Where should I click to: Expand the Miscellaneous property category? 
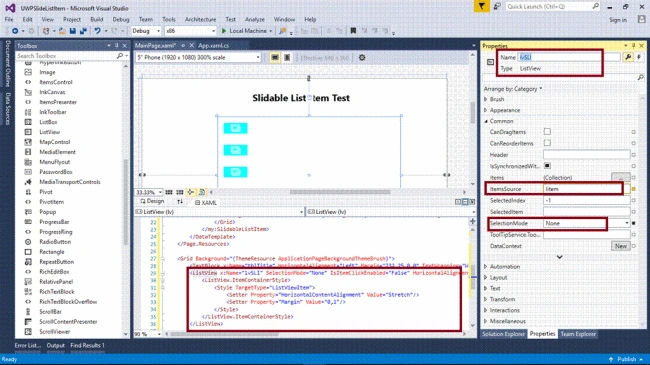(x=486, y=321)
